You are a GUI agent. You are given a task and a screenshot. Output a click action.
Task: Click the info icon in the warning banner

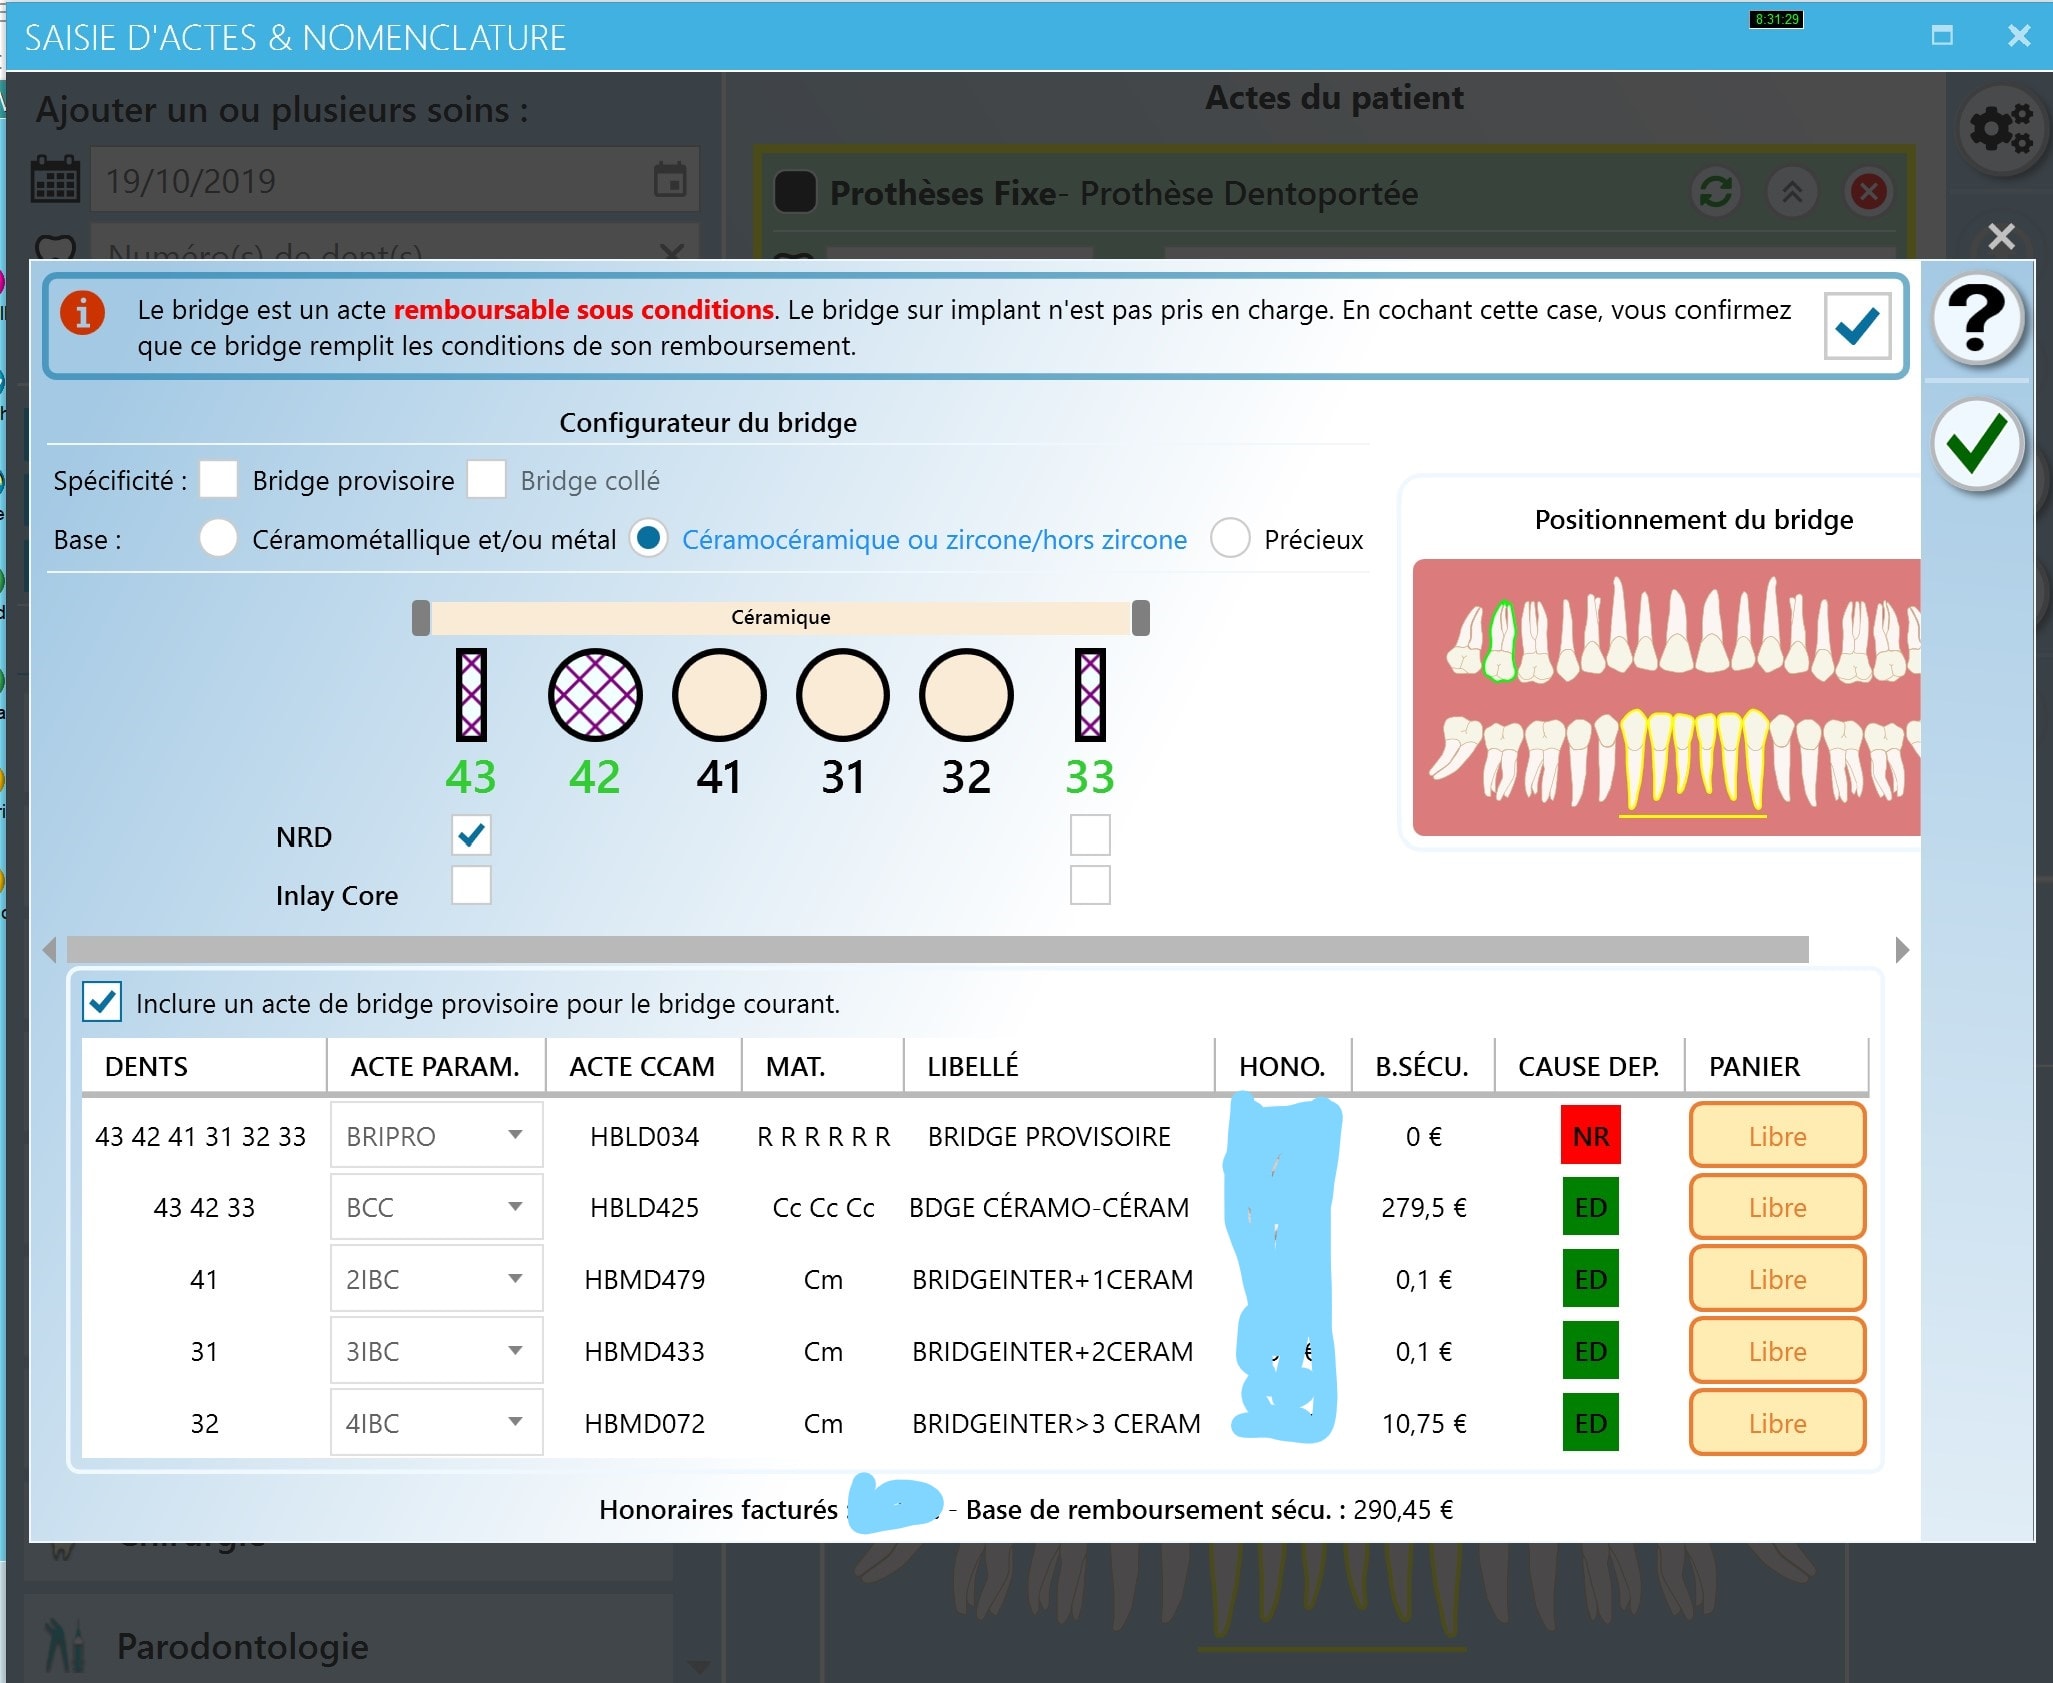83,313
